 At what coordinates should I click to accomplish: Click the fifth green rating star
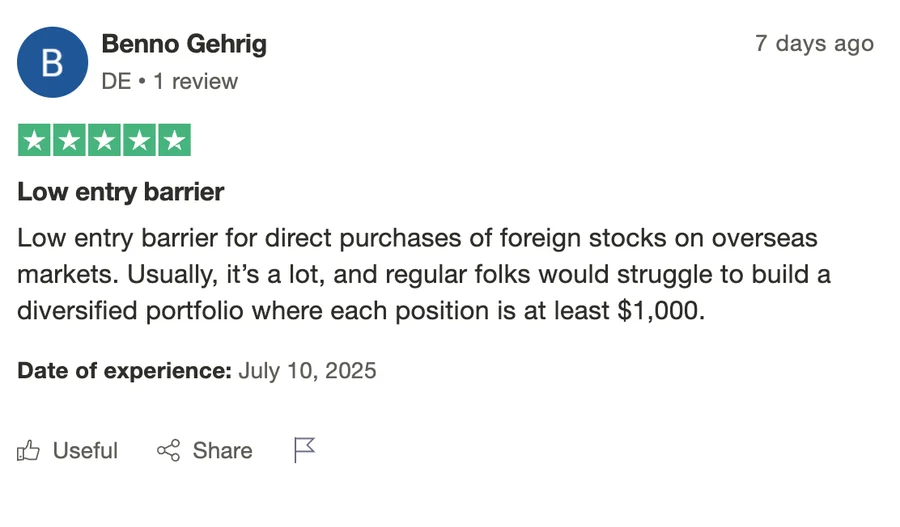point(173,140)
